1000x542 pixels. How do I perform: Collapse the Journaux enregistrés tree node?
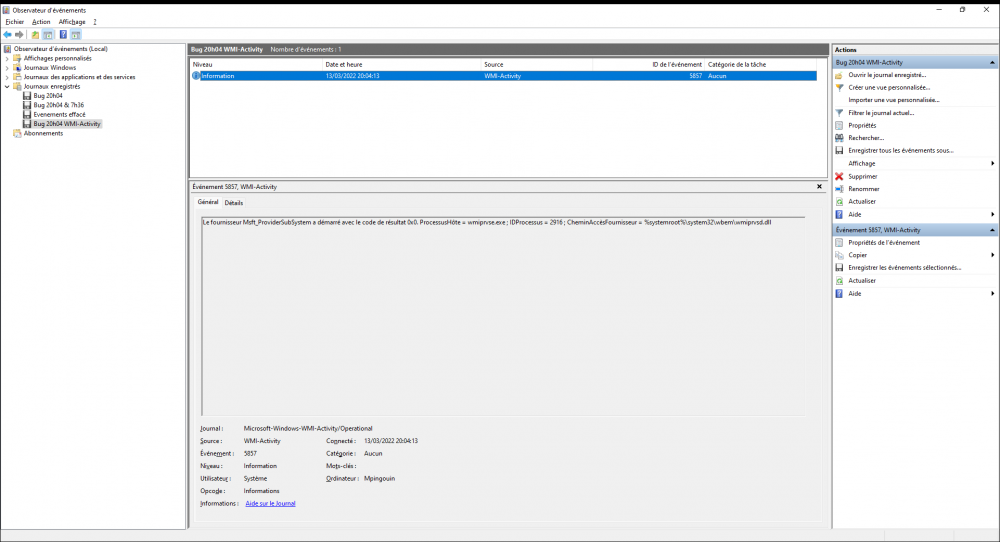coord(6,86)
